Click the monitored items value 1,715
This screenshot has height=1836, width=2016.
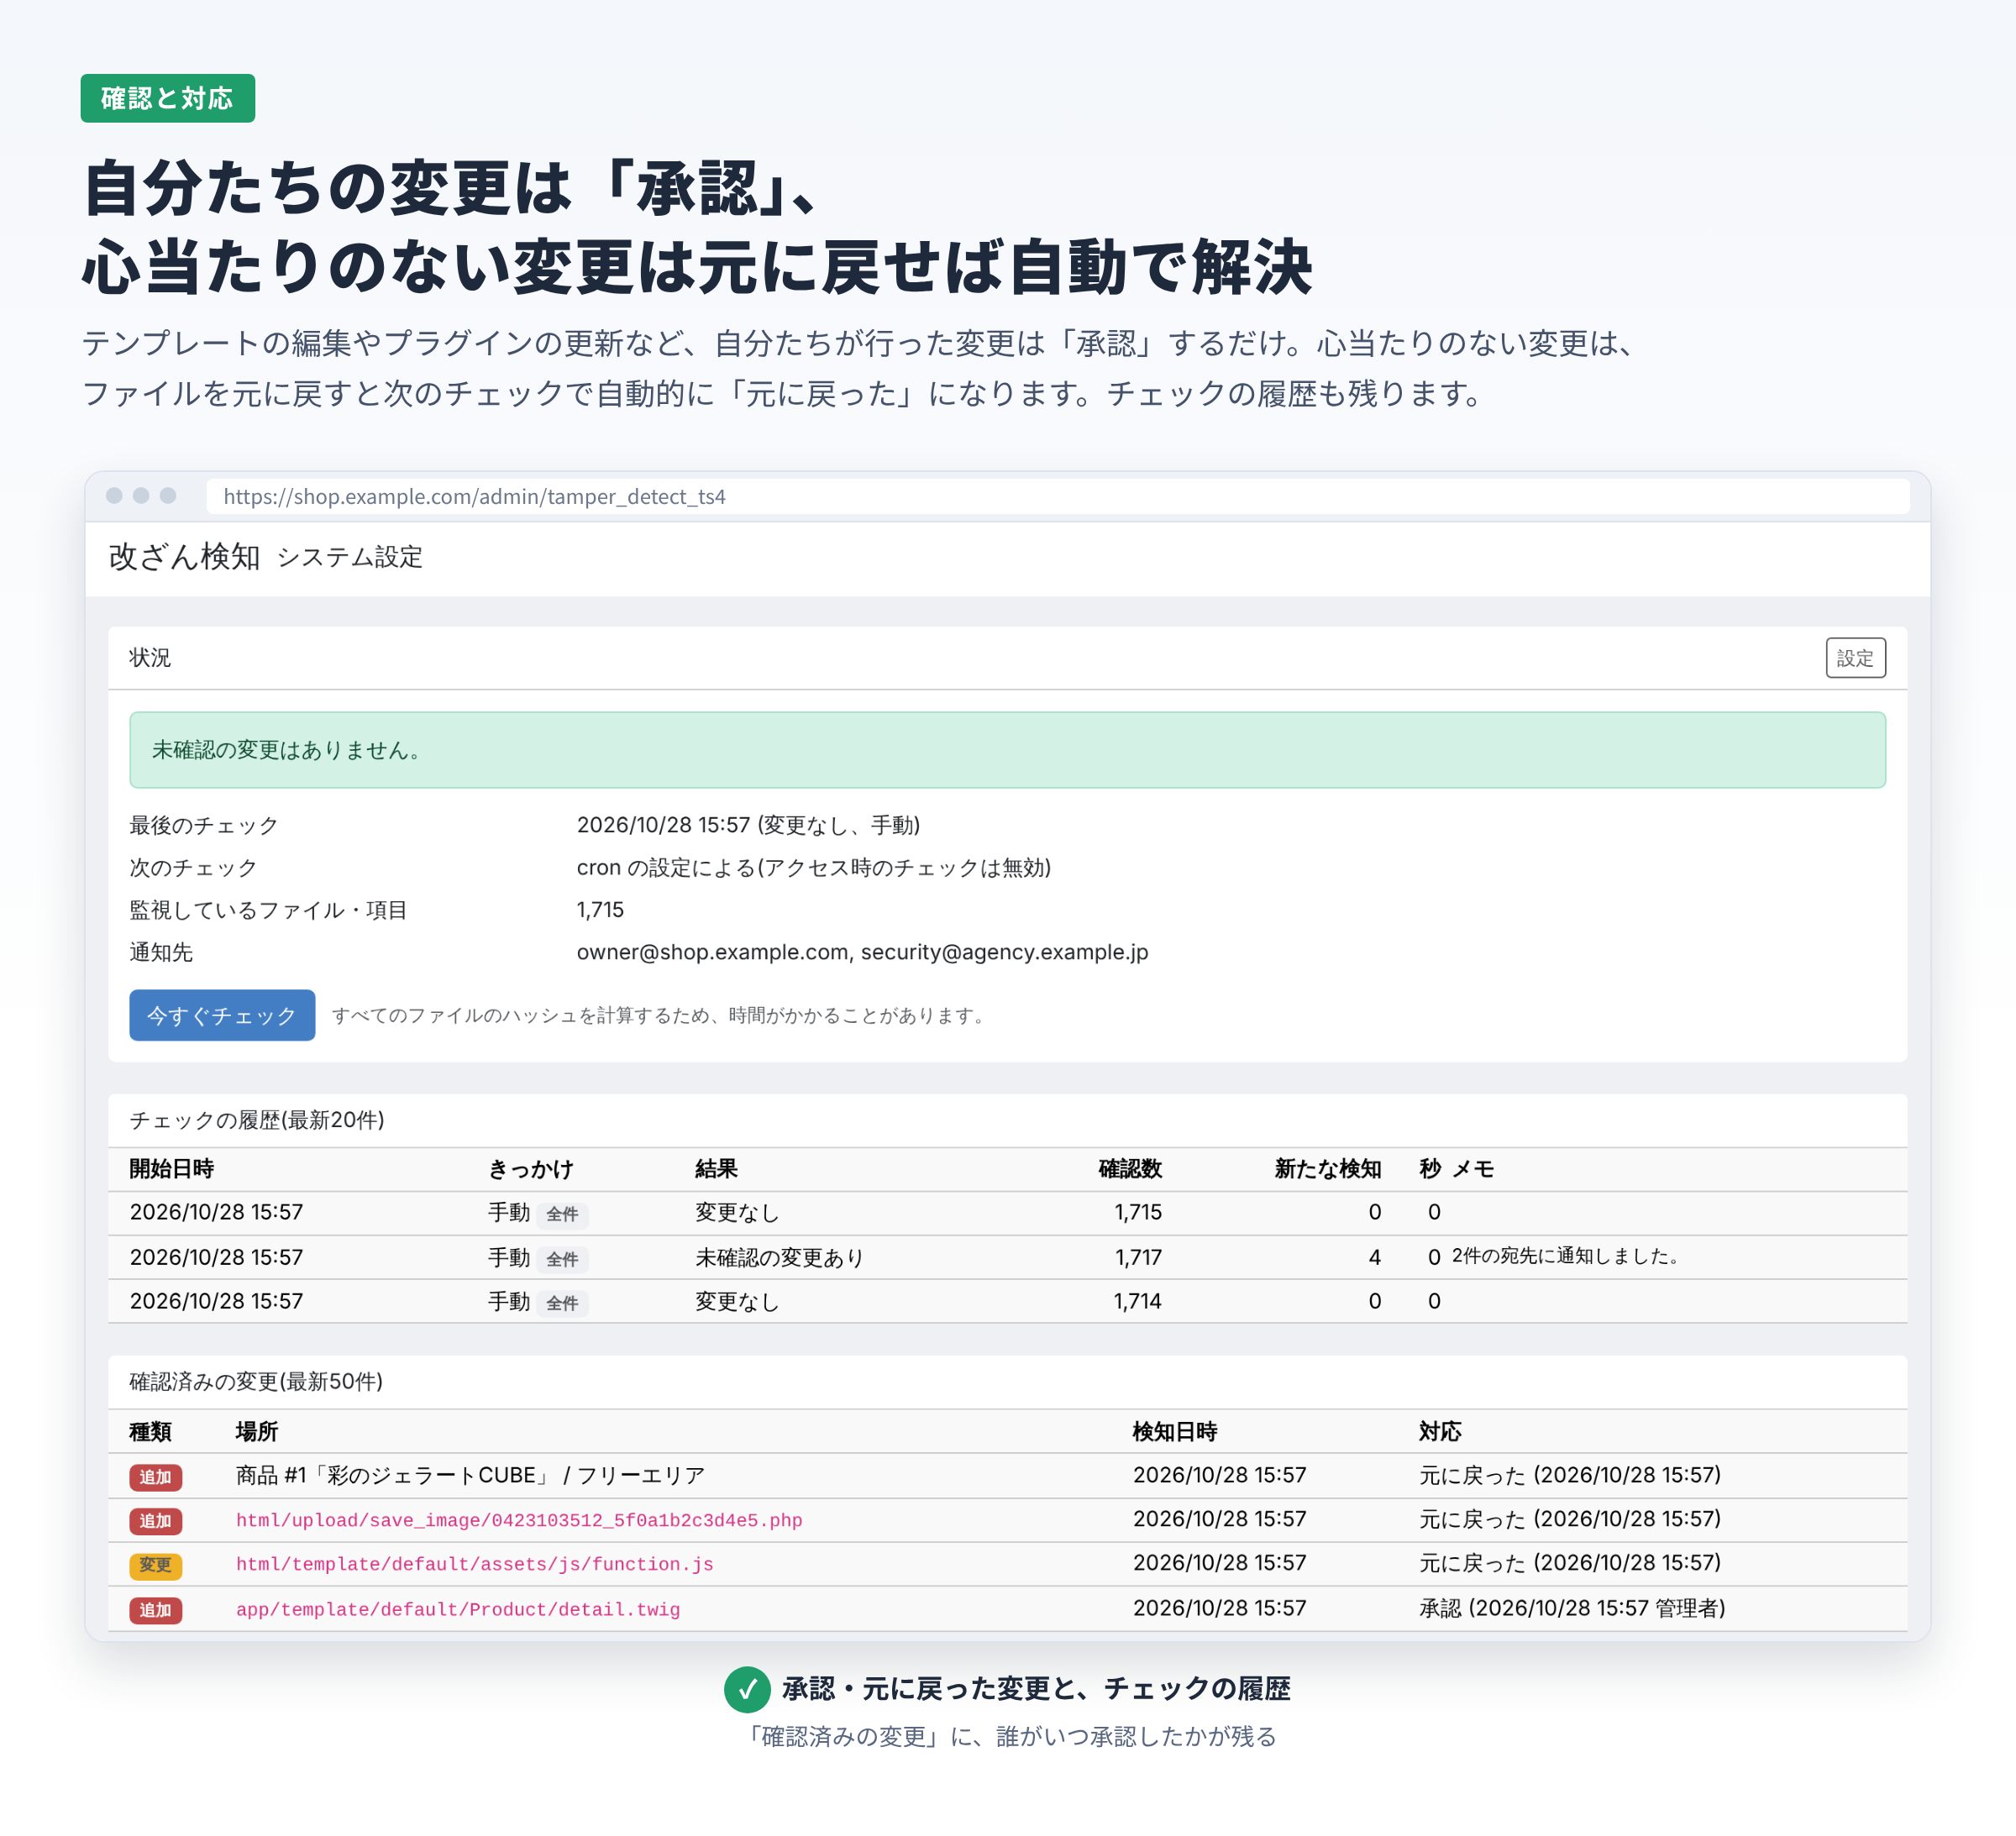click(x=600, y=910)
